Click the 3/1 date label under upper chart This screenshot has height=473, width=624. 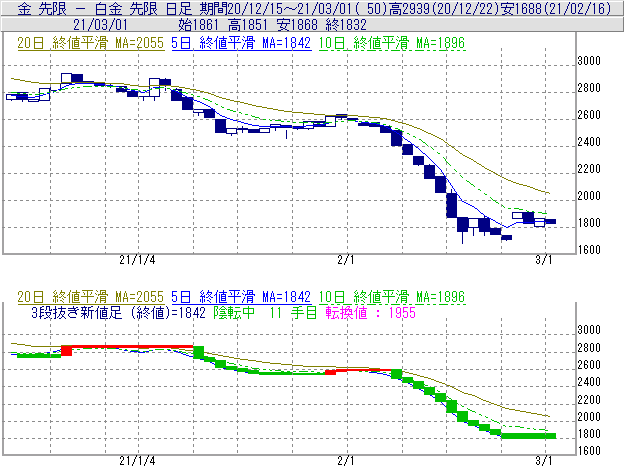pos(544,260)
